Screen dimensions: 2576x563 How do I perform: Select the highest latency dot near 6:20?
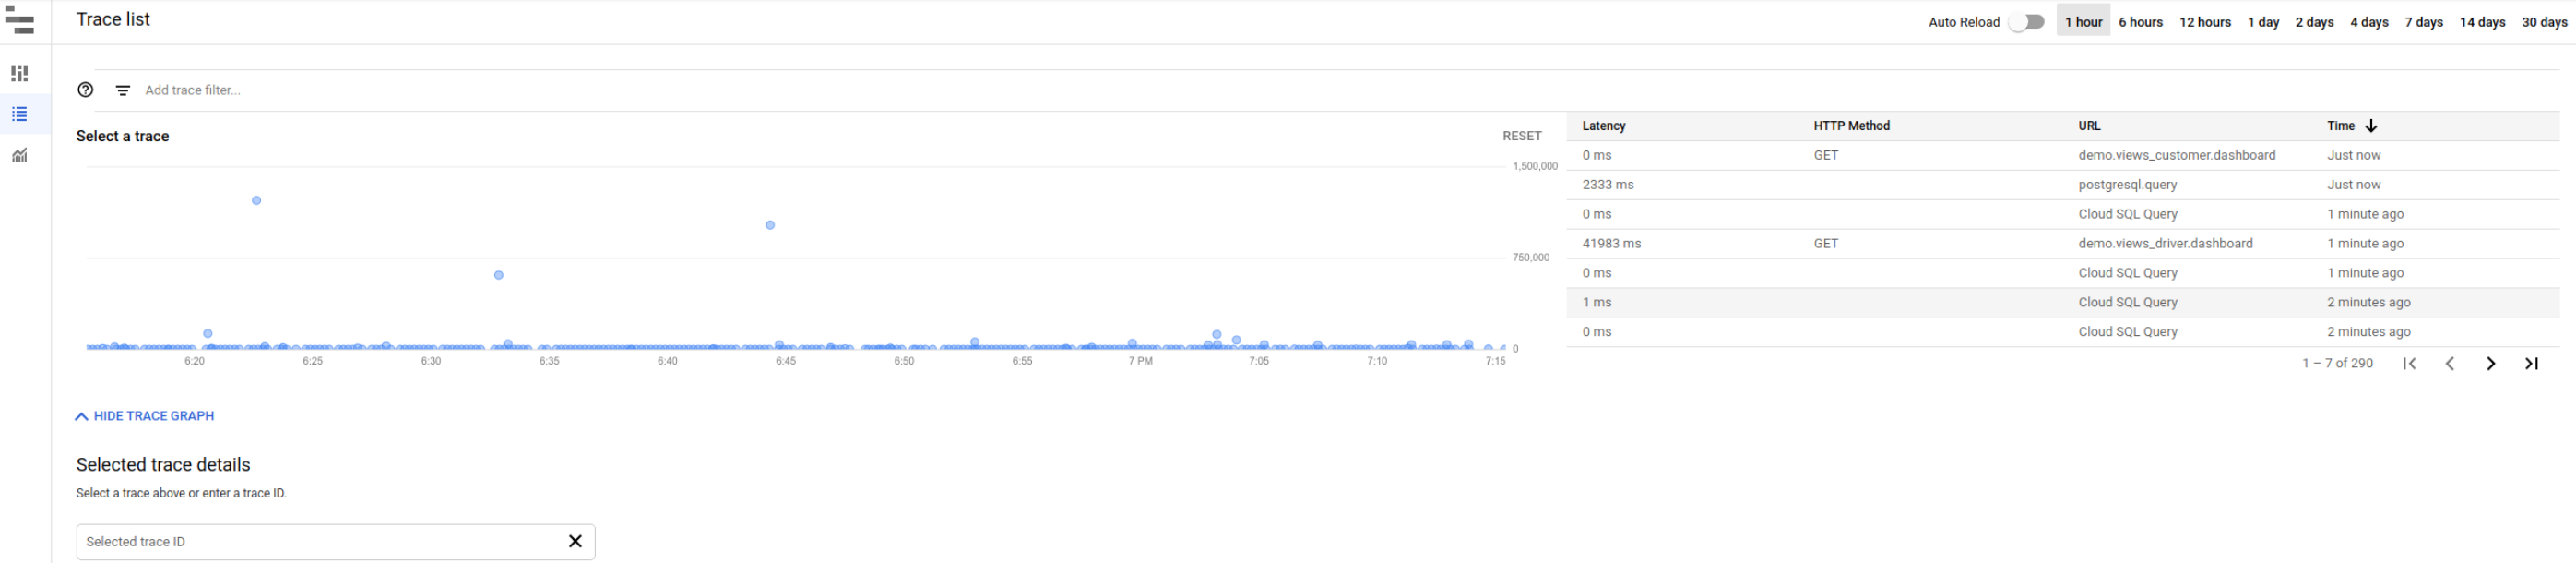257,201
